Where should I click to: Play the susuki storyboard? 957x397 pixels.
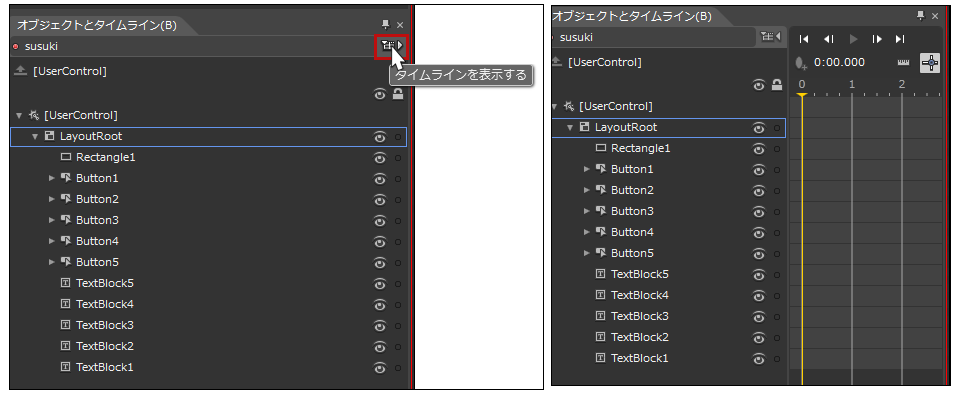click(x=853, y=39)
